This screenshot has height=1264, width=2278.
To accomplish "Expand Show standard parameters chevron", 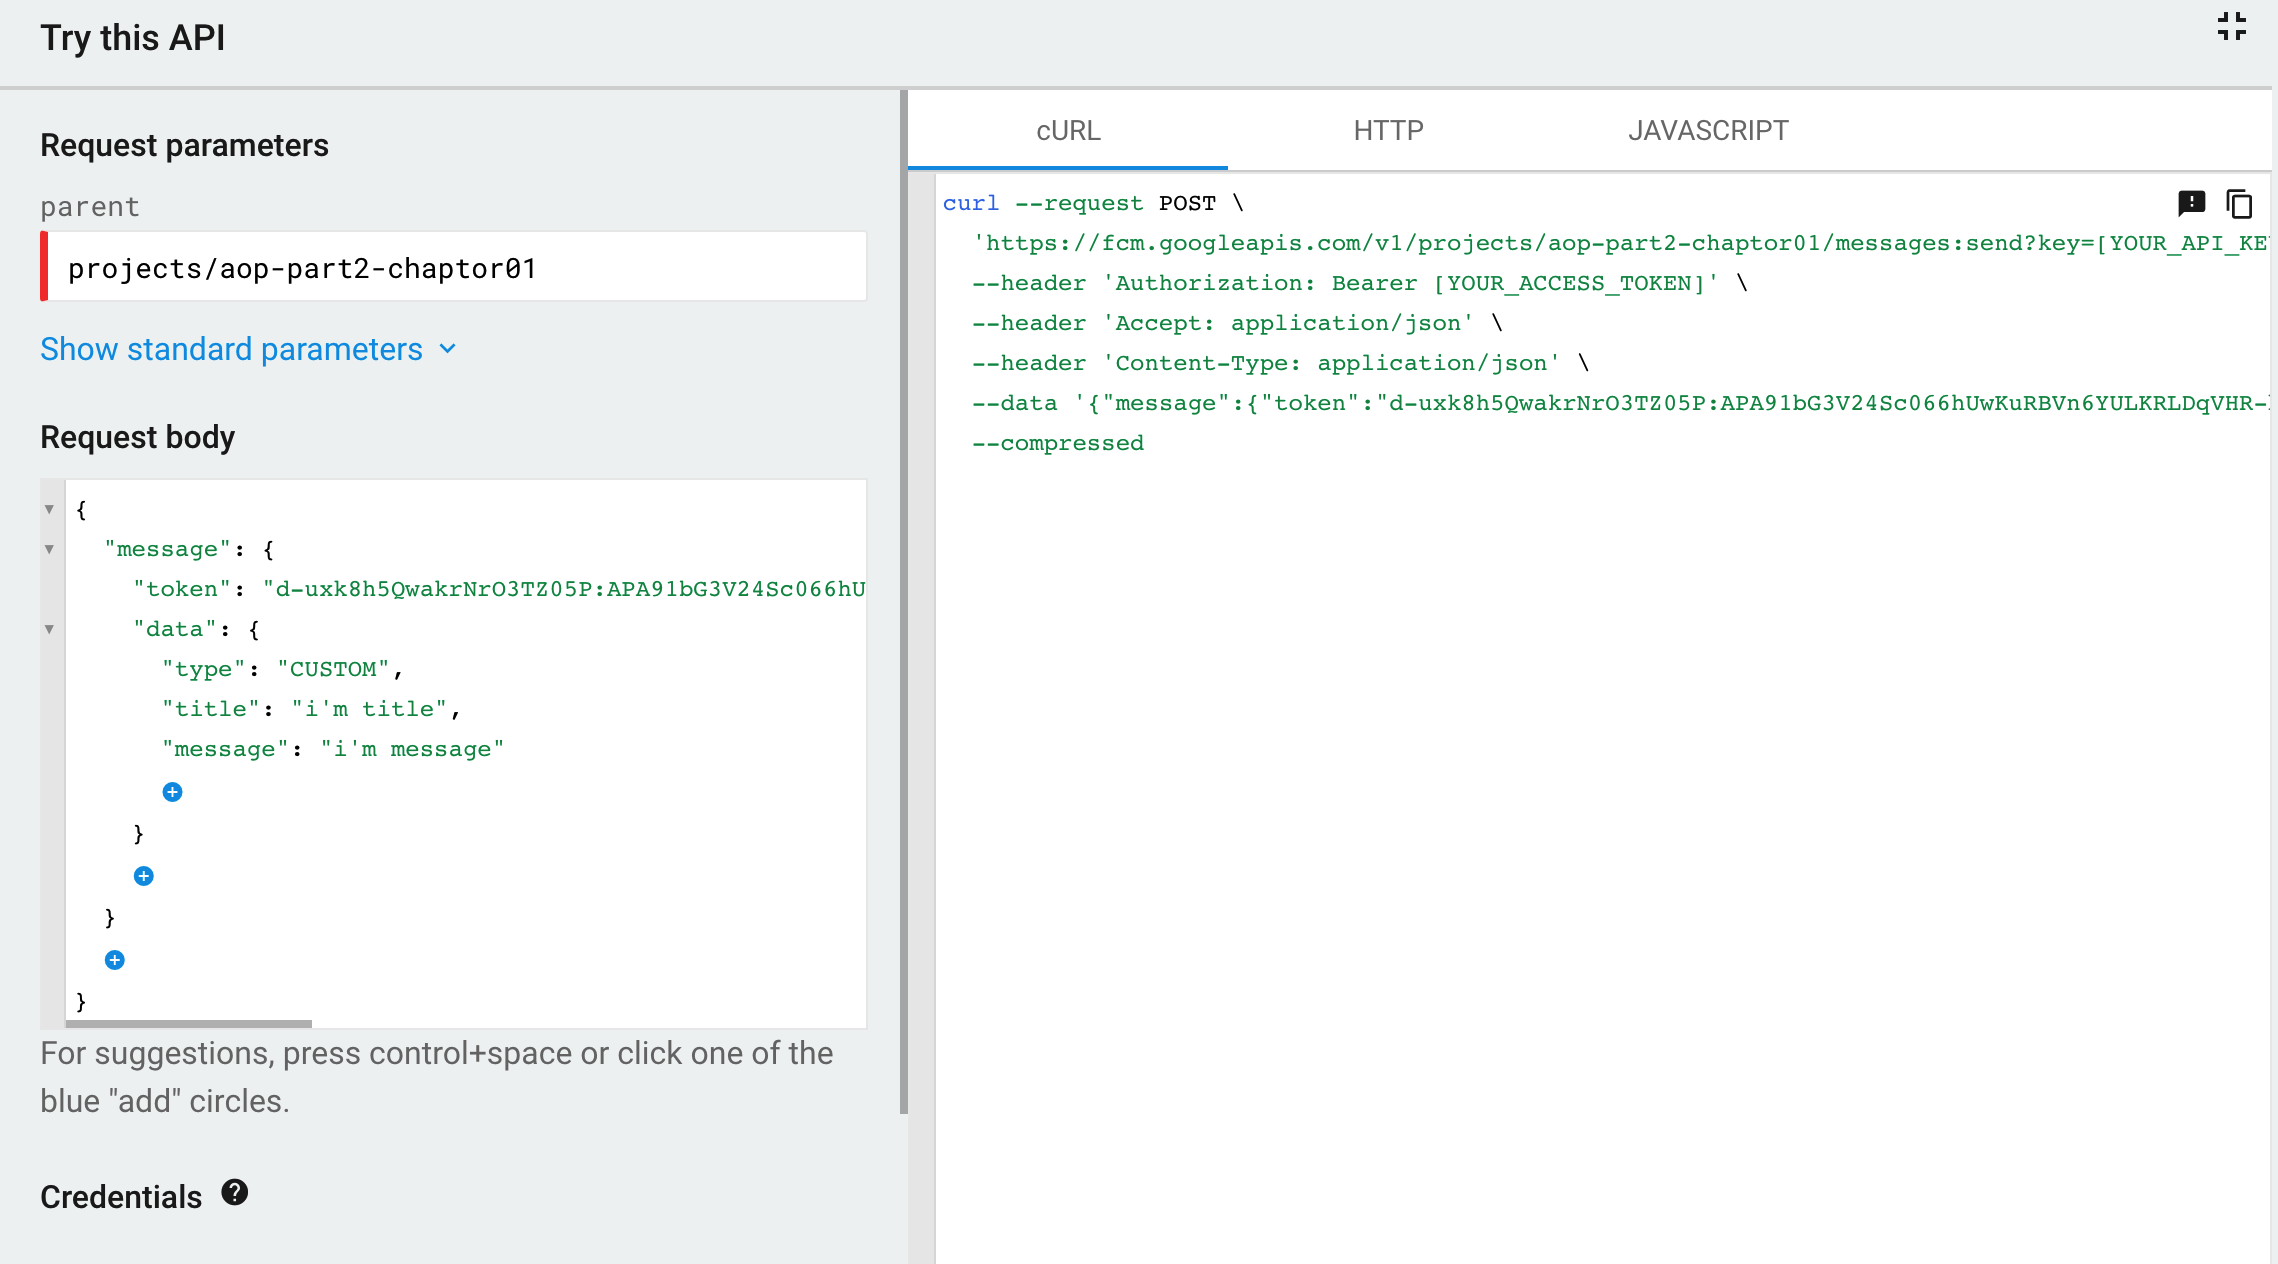I will pos(448,349).
